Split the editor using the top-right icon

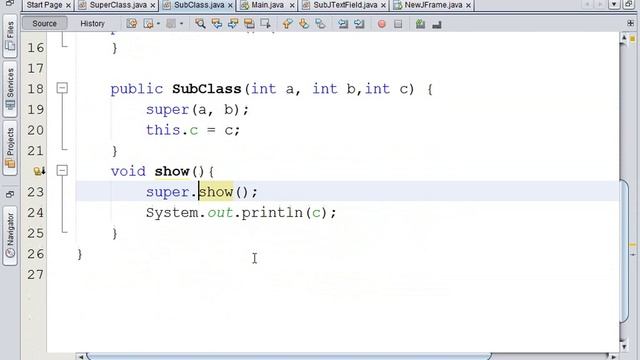pos(631,24)
